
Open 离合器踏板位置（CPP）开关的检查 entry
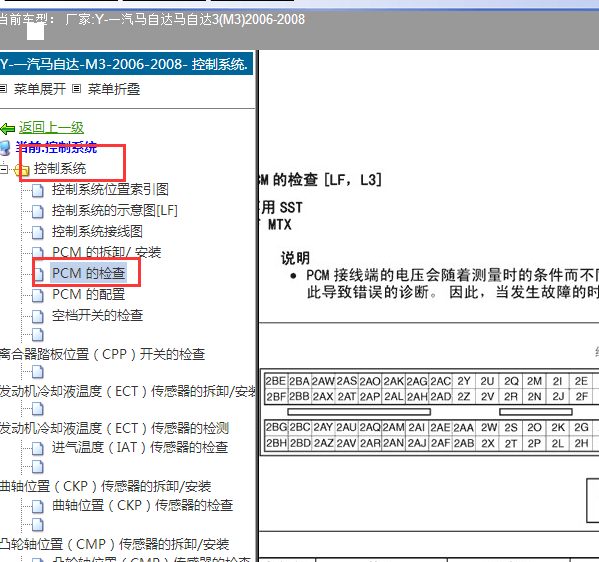[x=102, y=354]
